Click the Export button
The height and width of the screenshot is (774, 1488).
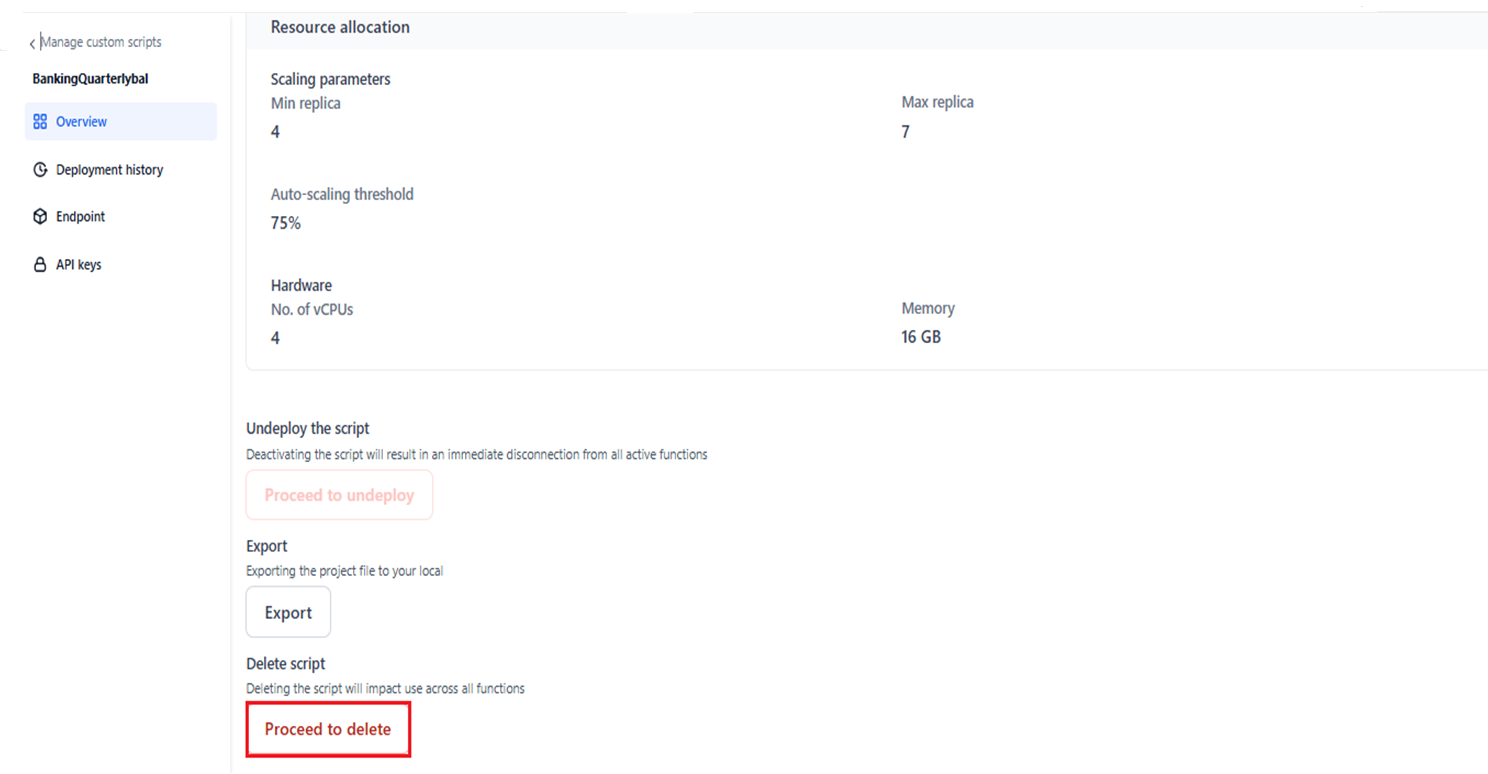pos(288,612)
